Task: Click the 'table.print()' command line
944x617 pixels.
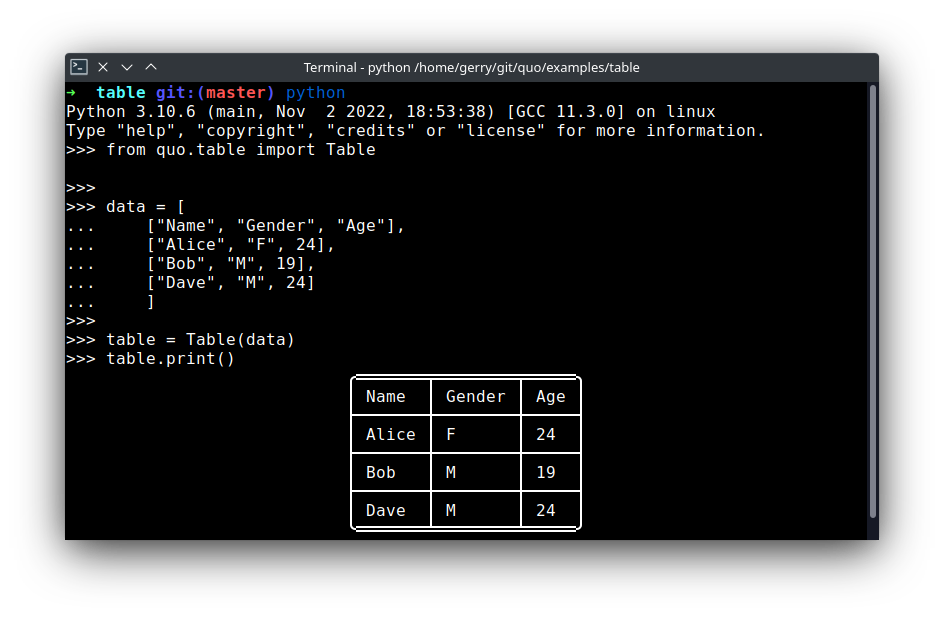Action: (x=170, y=358)
